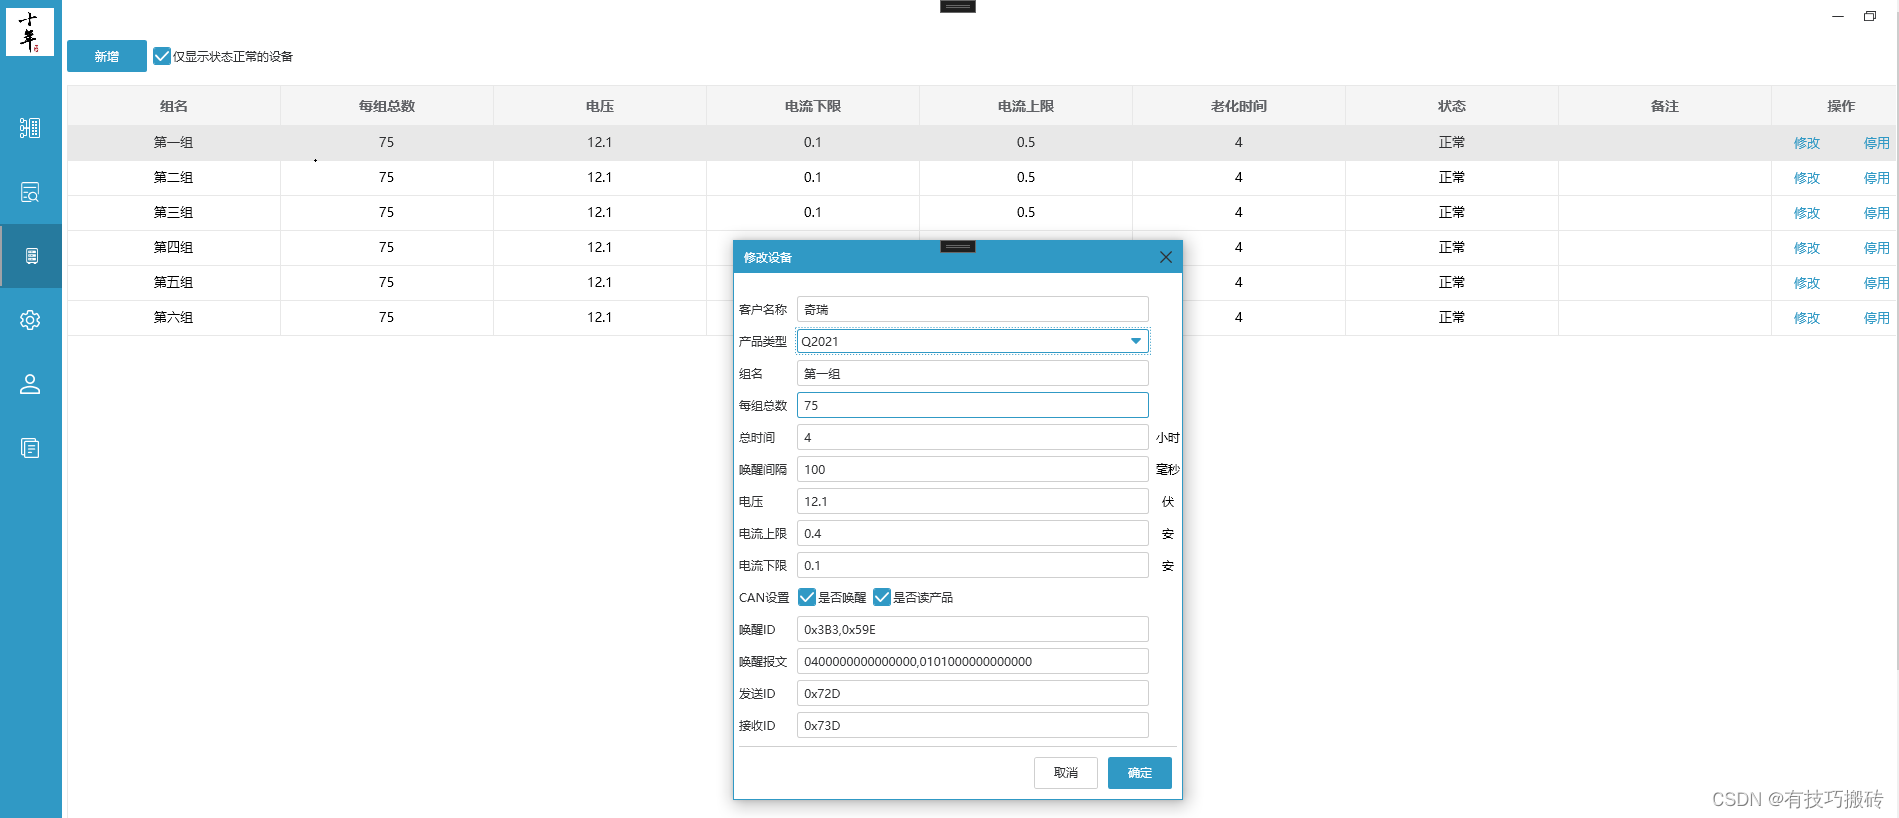Select the 第四组 row name cell

[x=174, y=247]
